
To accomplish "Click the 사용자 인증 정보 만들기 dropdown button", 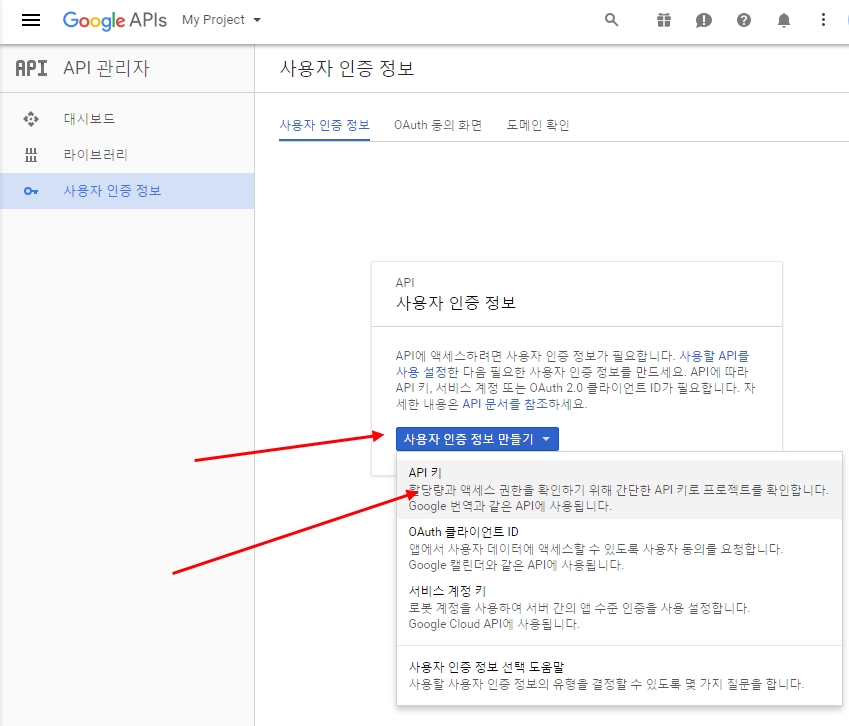I will (x=477, y=439).
